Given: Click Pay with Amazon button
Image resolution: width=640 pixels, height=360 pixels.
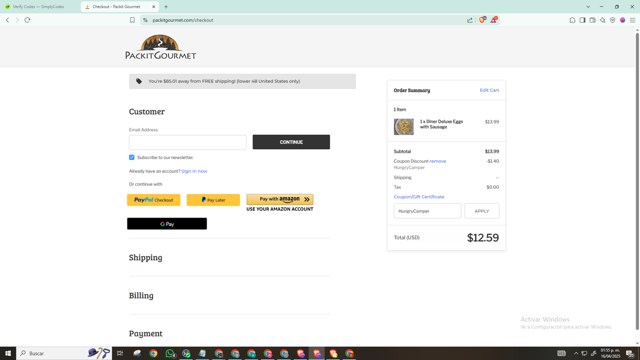Looking at the screenshot, I should tap(280, 199).
